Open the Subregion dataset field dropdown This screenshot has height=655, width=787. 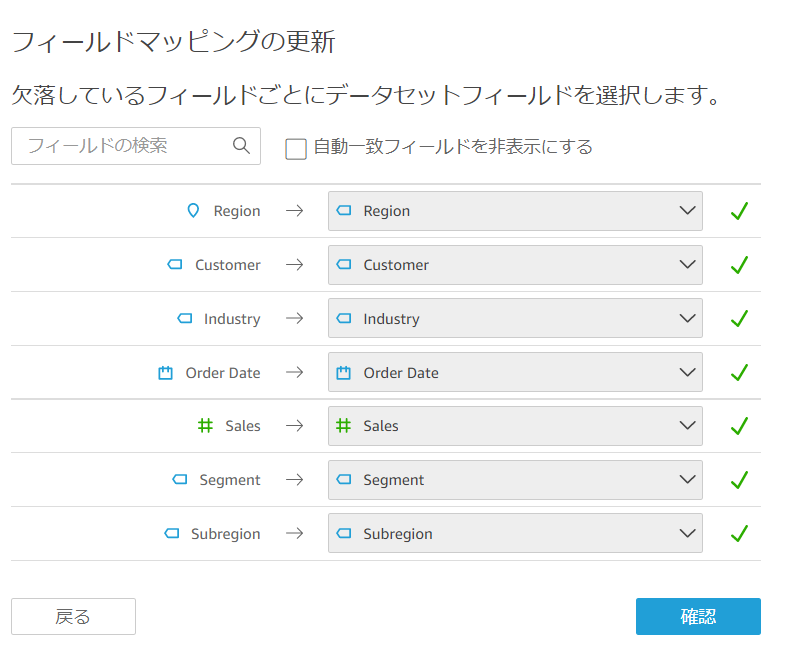(515, 534)
